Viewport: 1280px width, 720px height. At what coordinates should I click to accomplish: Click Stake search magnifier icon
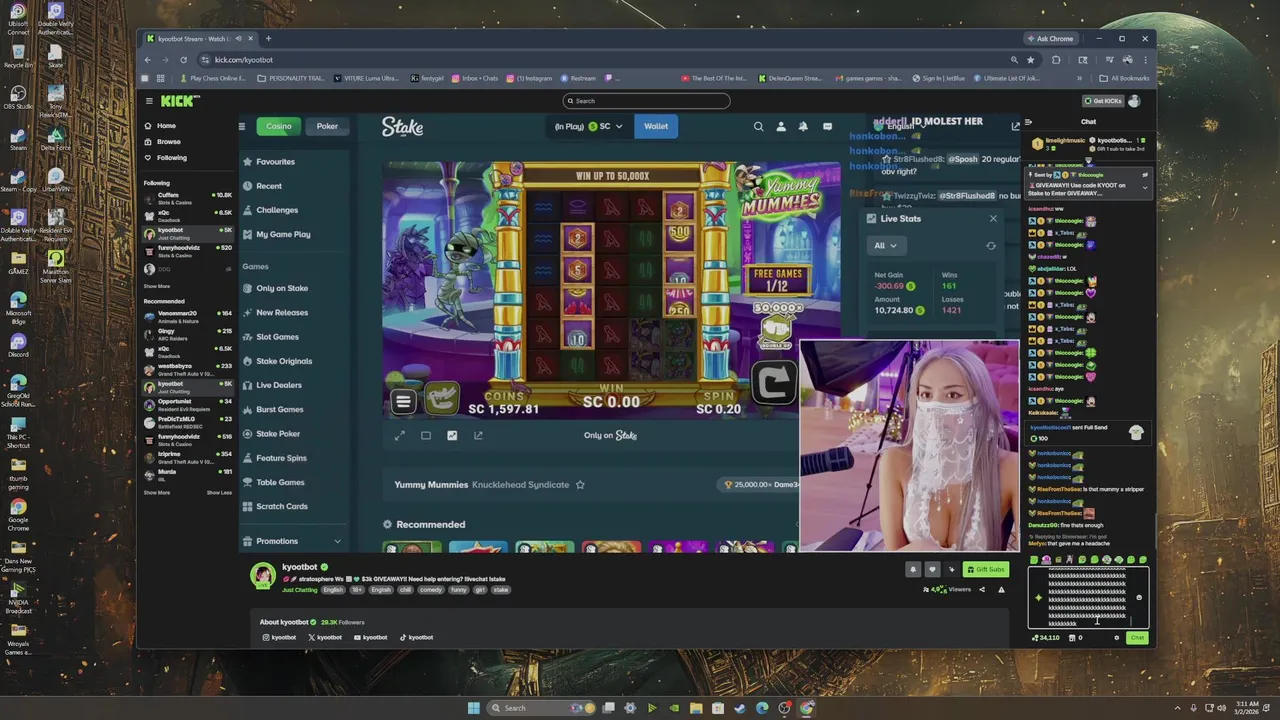pyautogui.click(x=758, y=126)
